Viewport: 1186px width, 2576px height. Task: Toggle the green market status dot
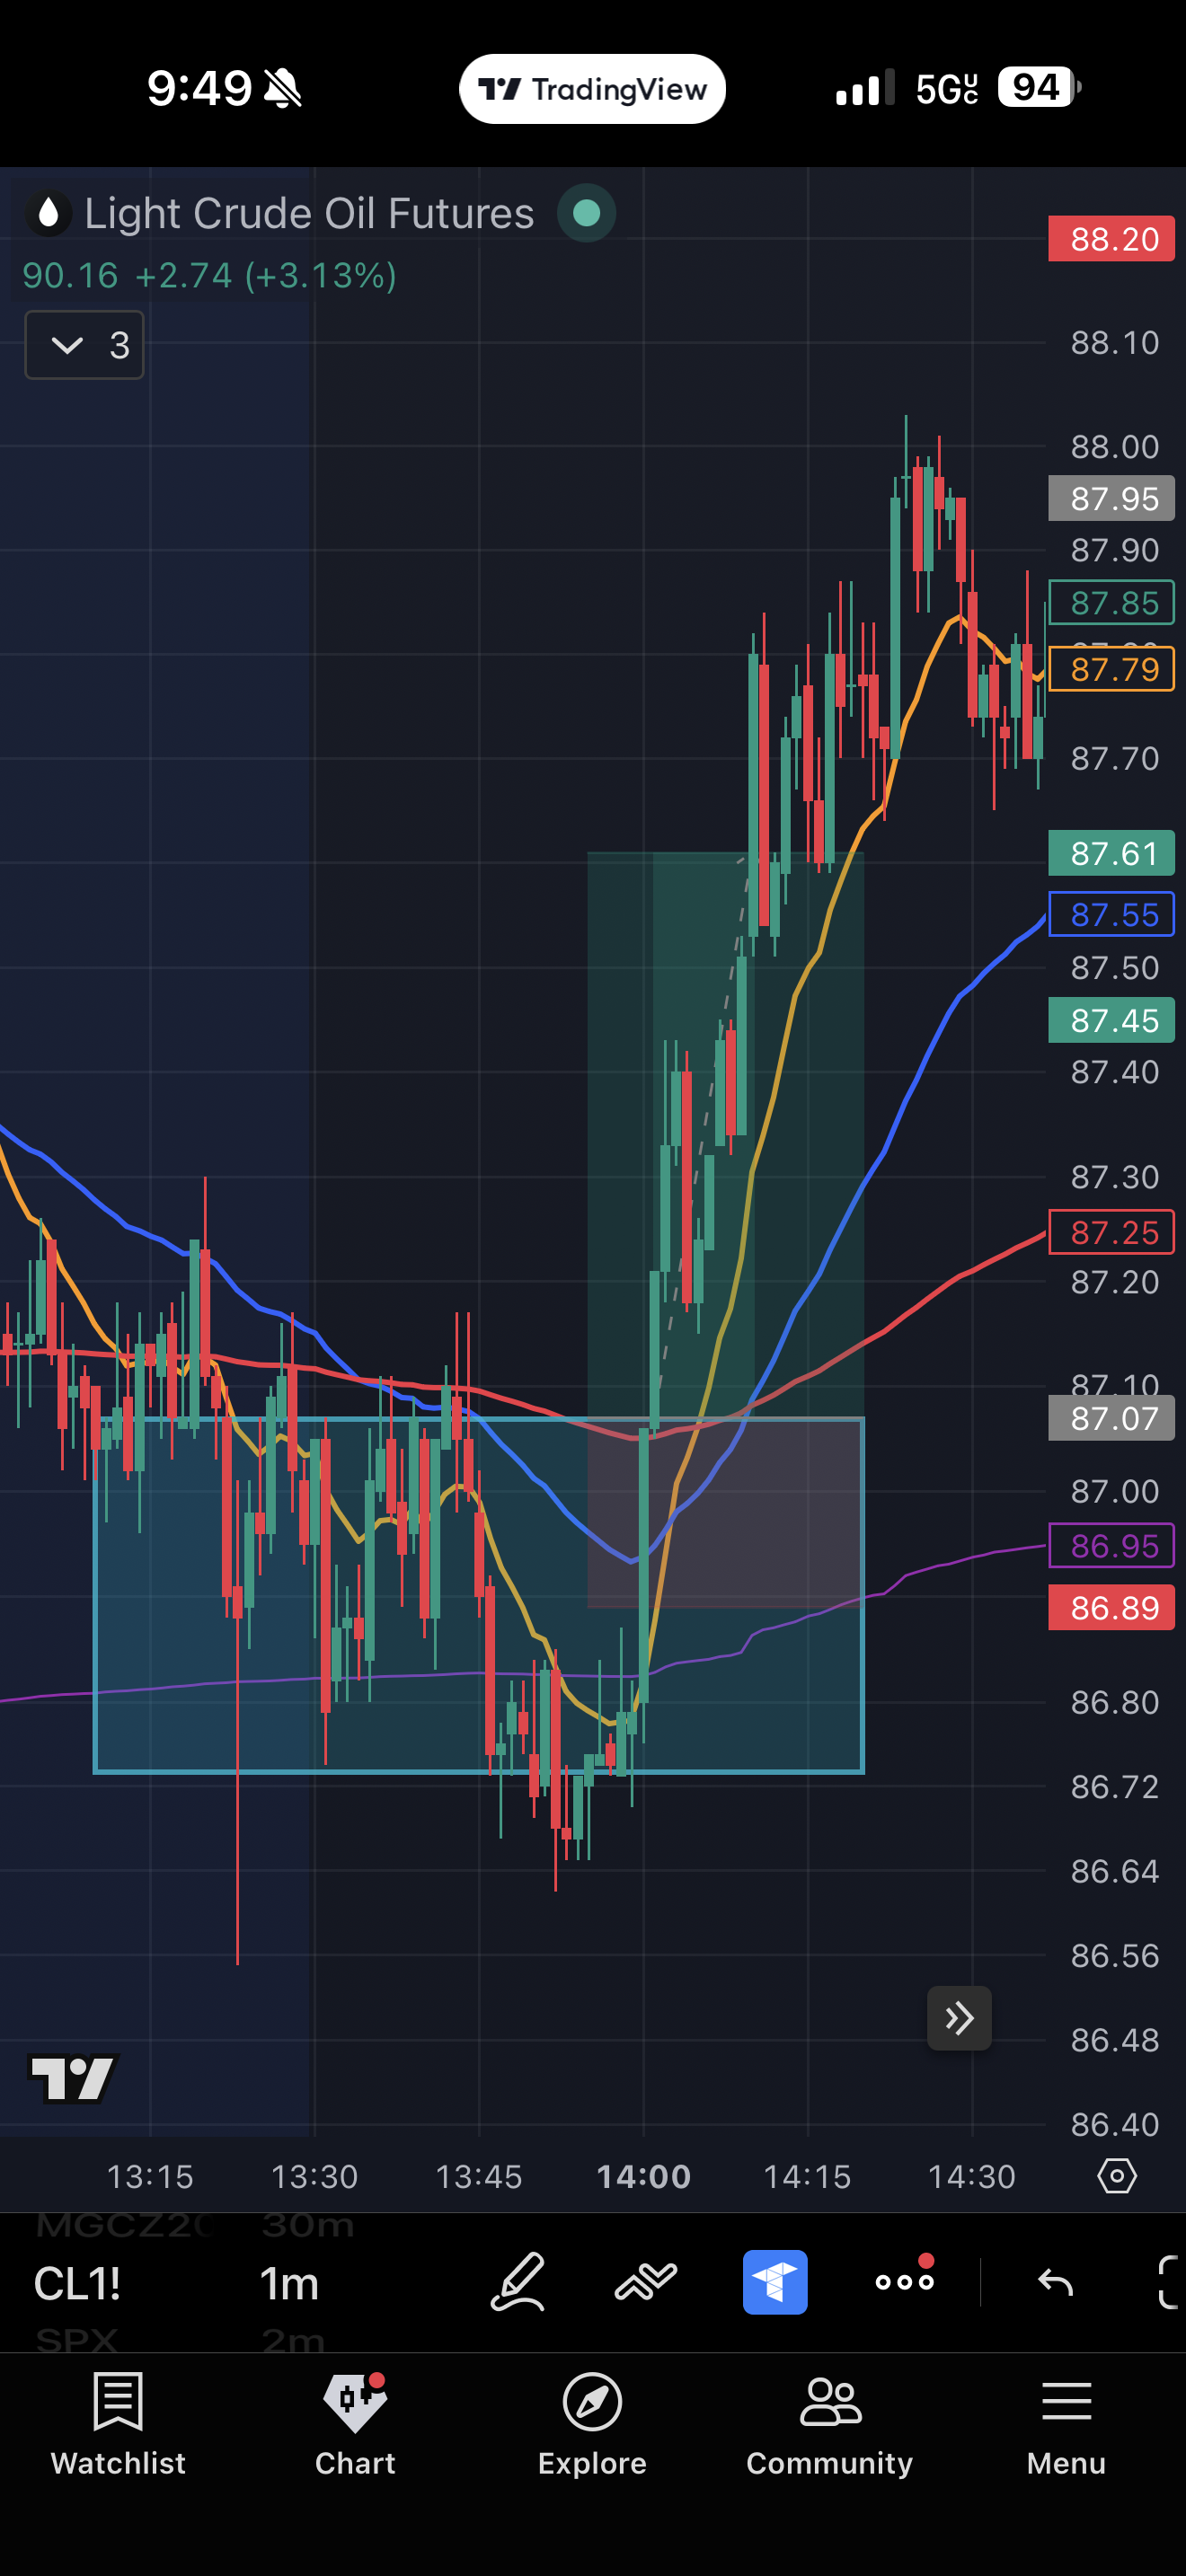pyautogui.click(x=586, y=213)
